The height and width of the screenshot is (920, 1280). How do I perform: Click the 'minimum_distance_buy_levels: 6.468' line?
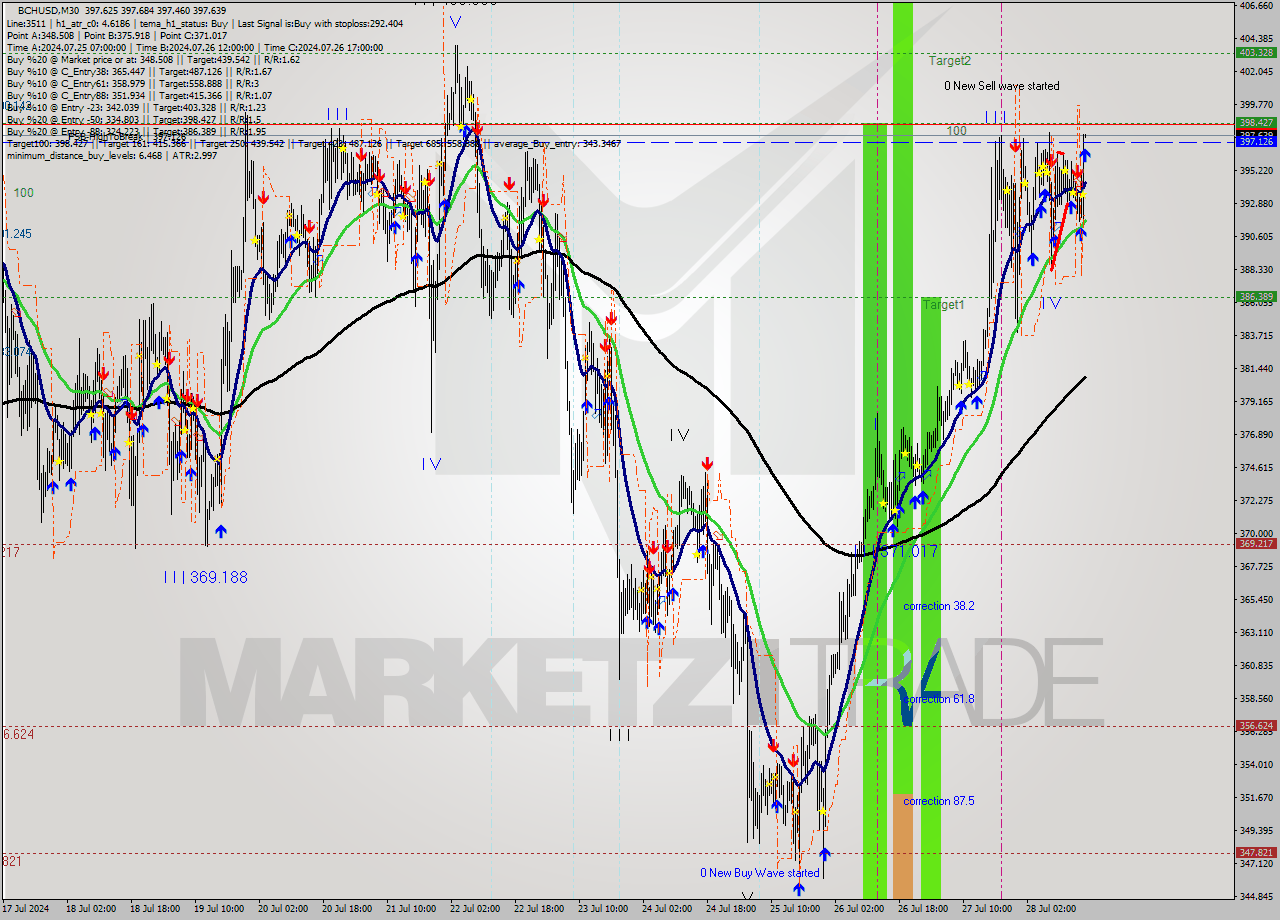(112, 155)
